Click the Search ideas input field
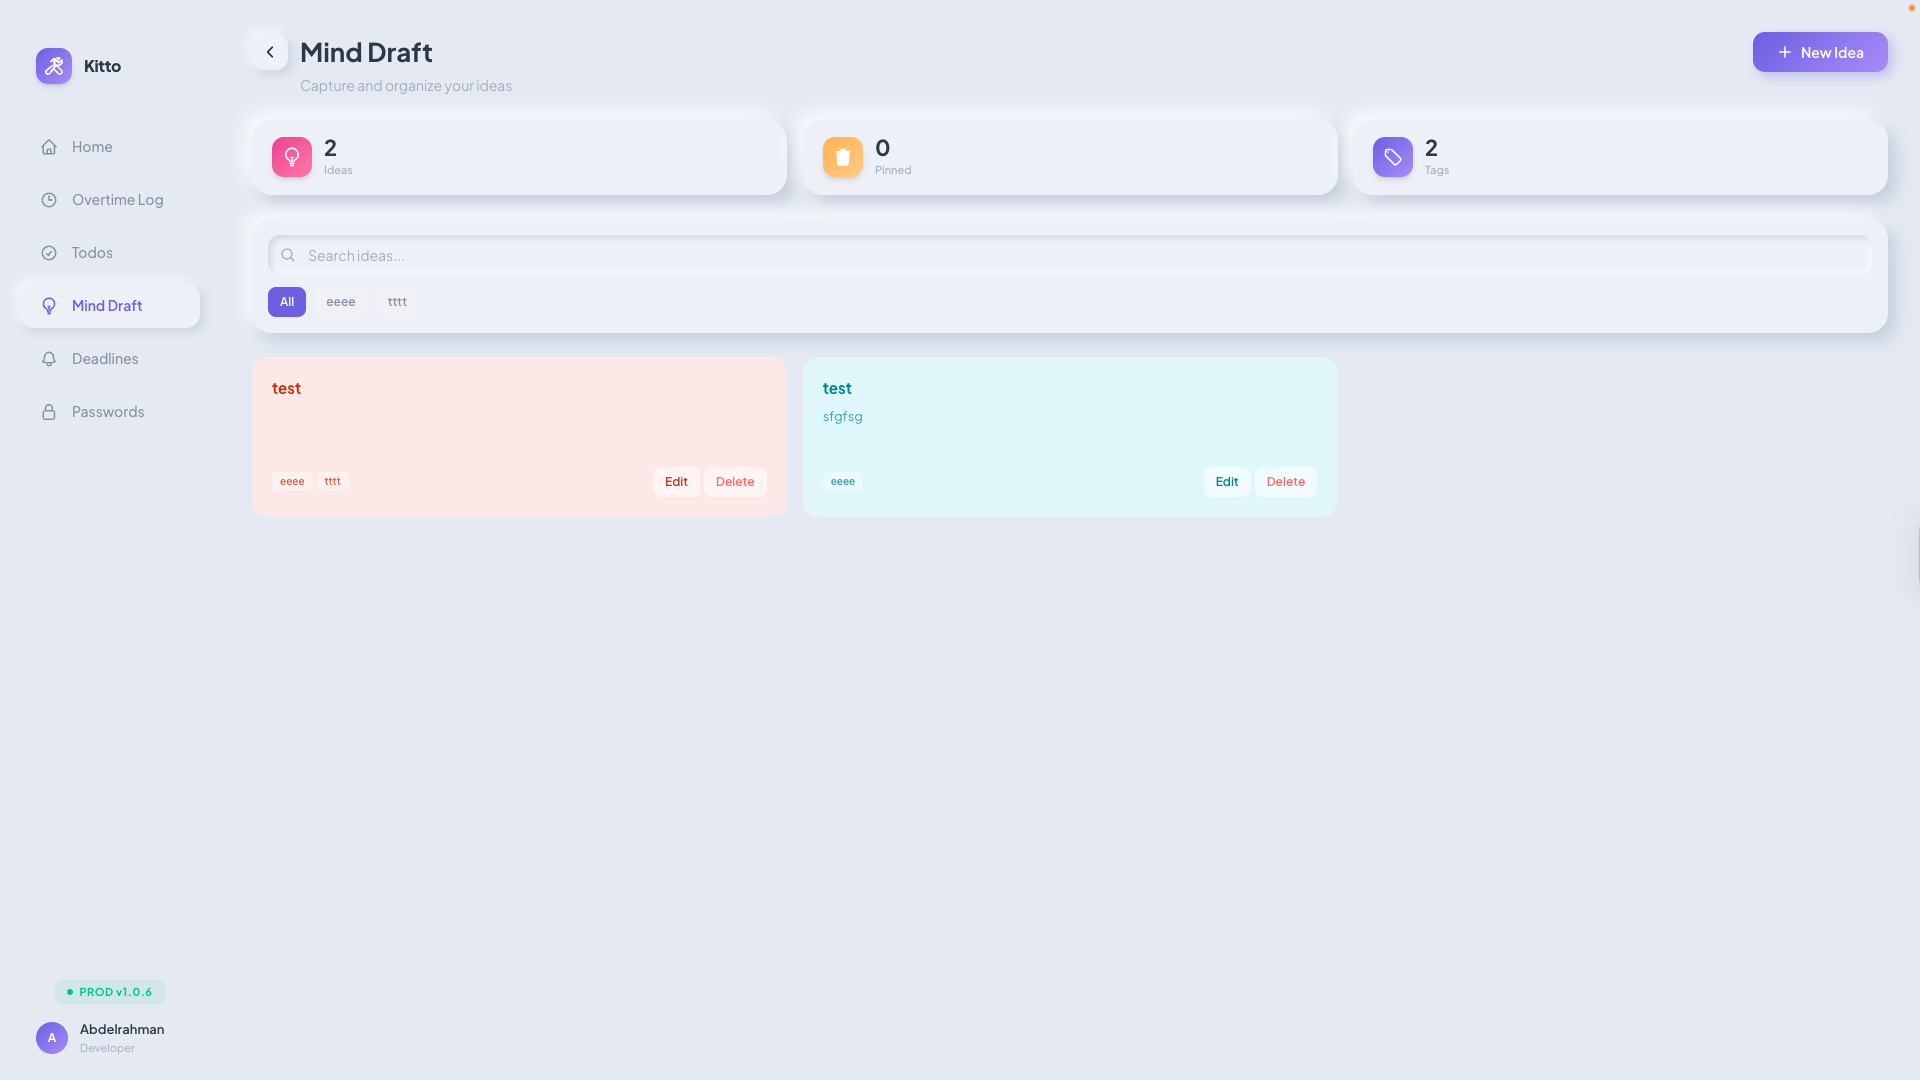 click(x=1080, y=255)
